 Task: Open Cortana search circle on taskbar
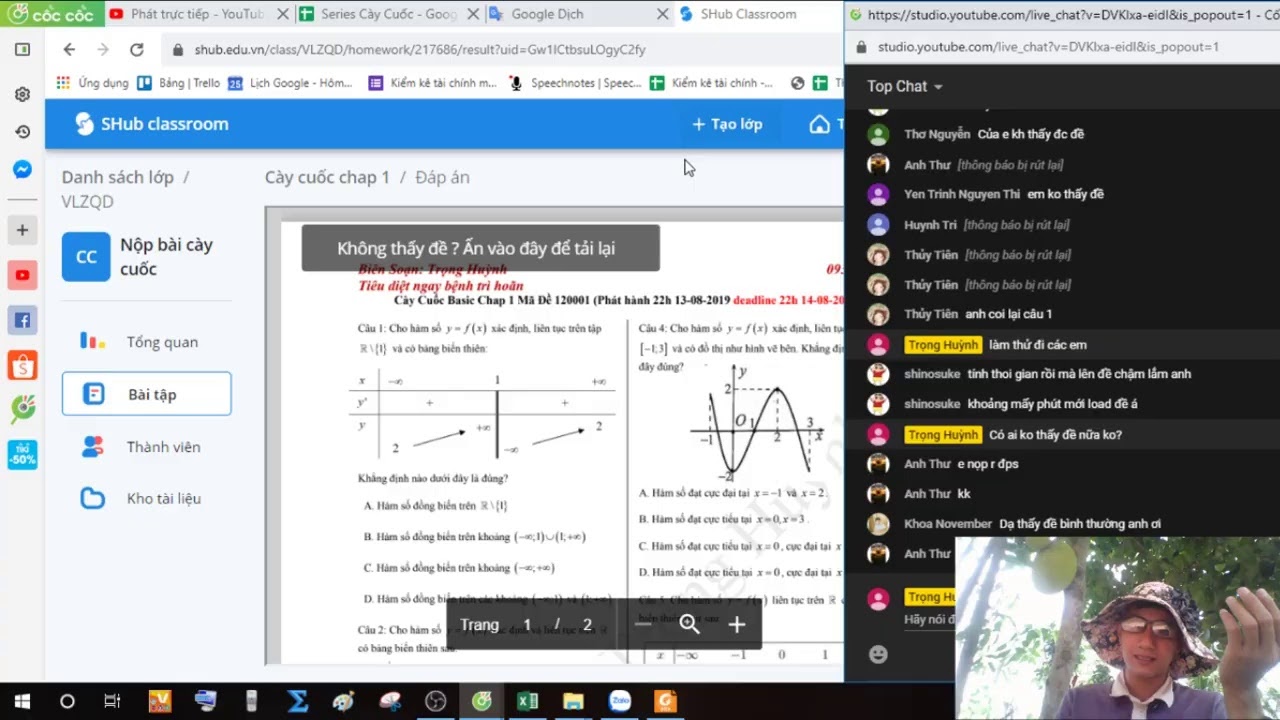[x=67, y=701]
